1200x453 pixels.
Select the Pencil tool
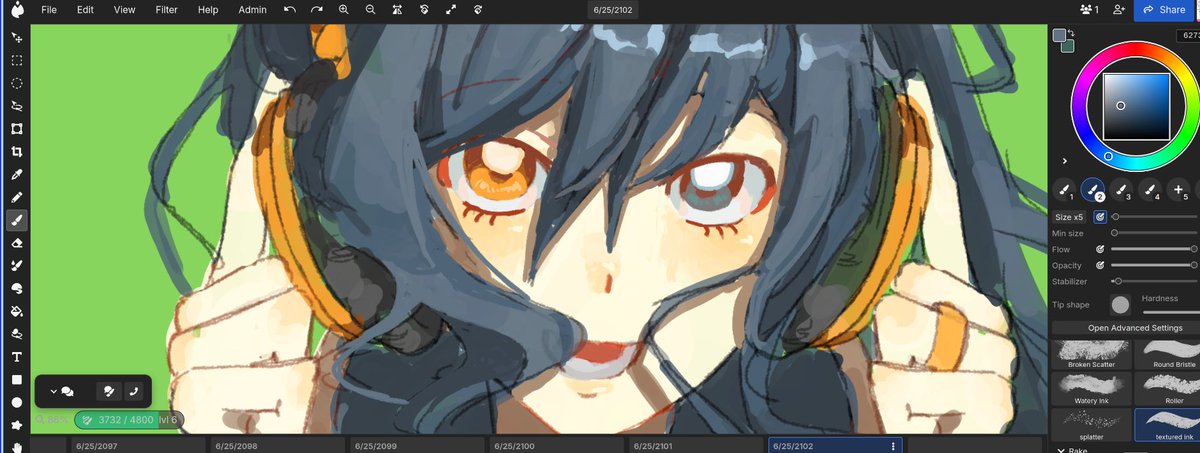point(16,197)
